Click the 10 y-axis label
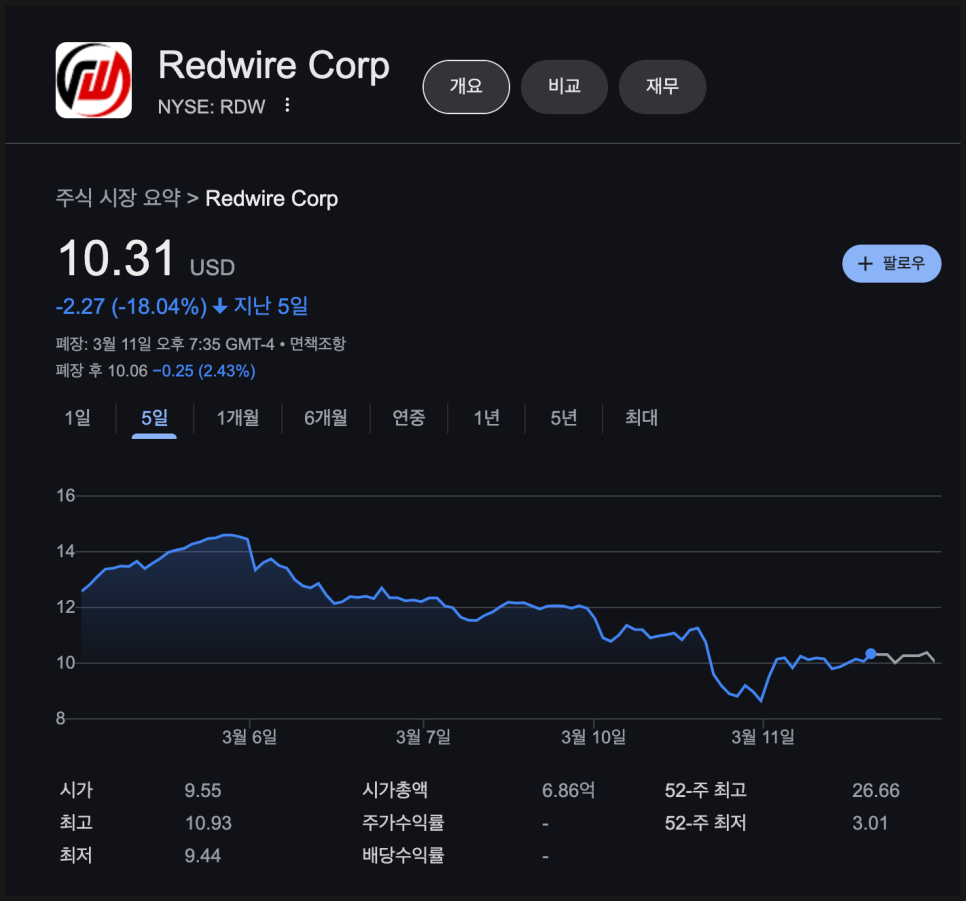966x901 pixels. pos(66,663)
